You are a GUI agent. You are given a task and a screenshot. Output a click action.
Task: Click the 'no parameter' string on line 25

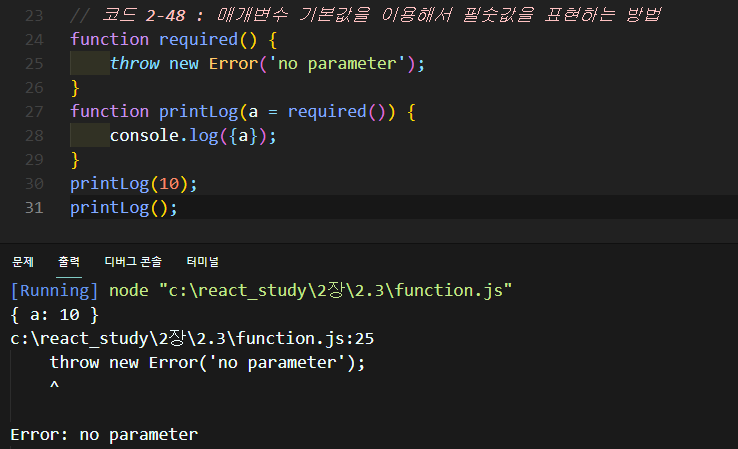click(337, 64)
